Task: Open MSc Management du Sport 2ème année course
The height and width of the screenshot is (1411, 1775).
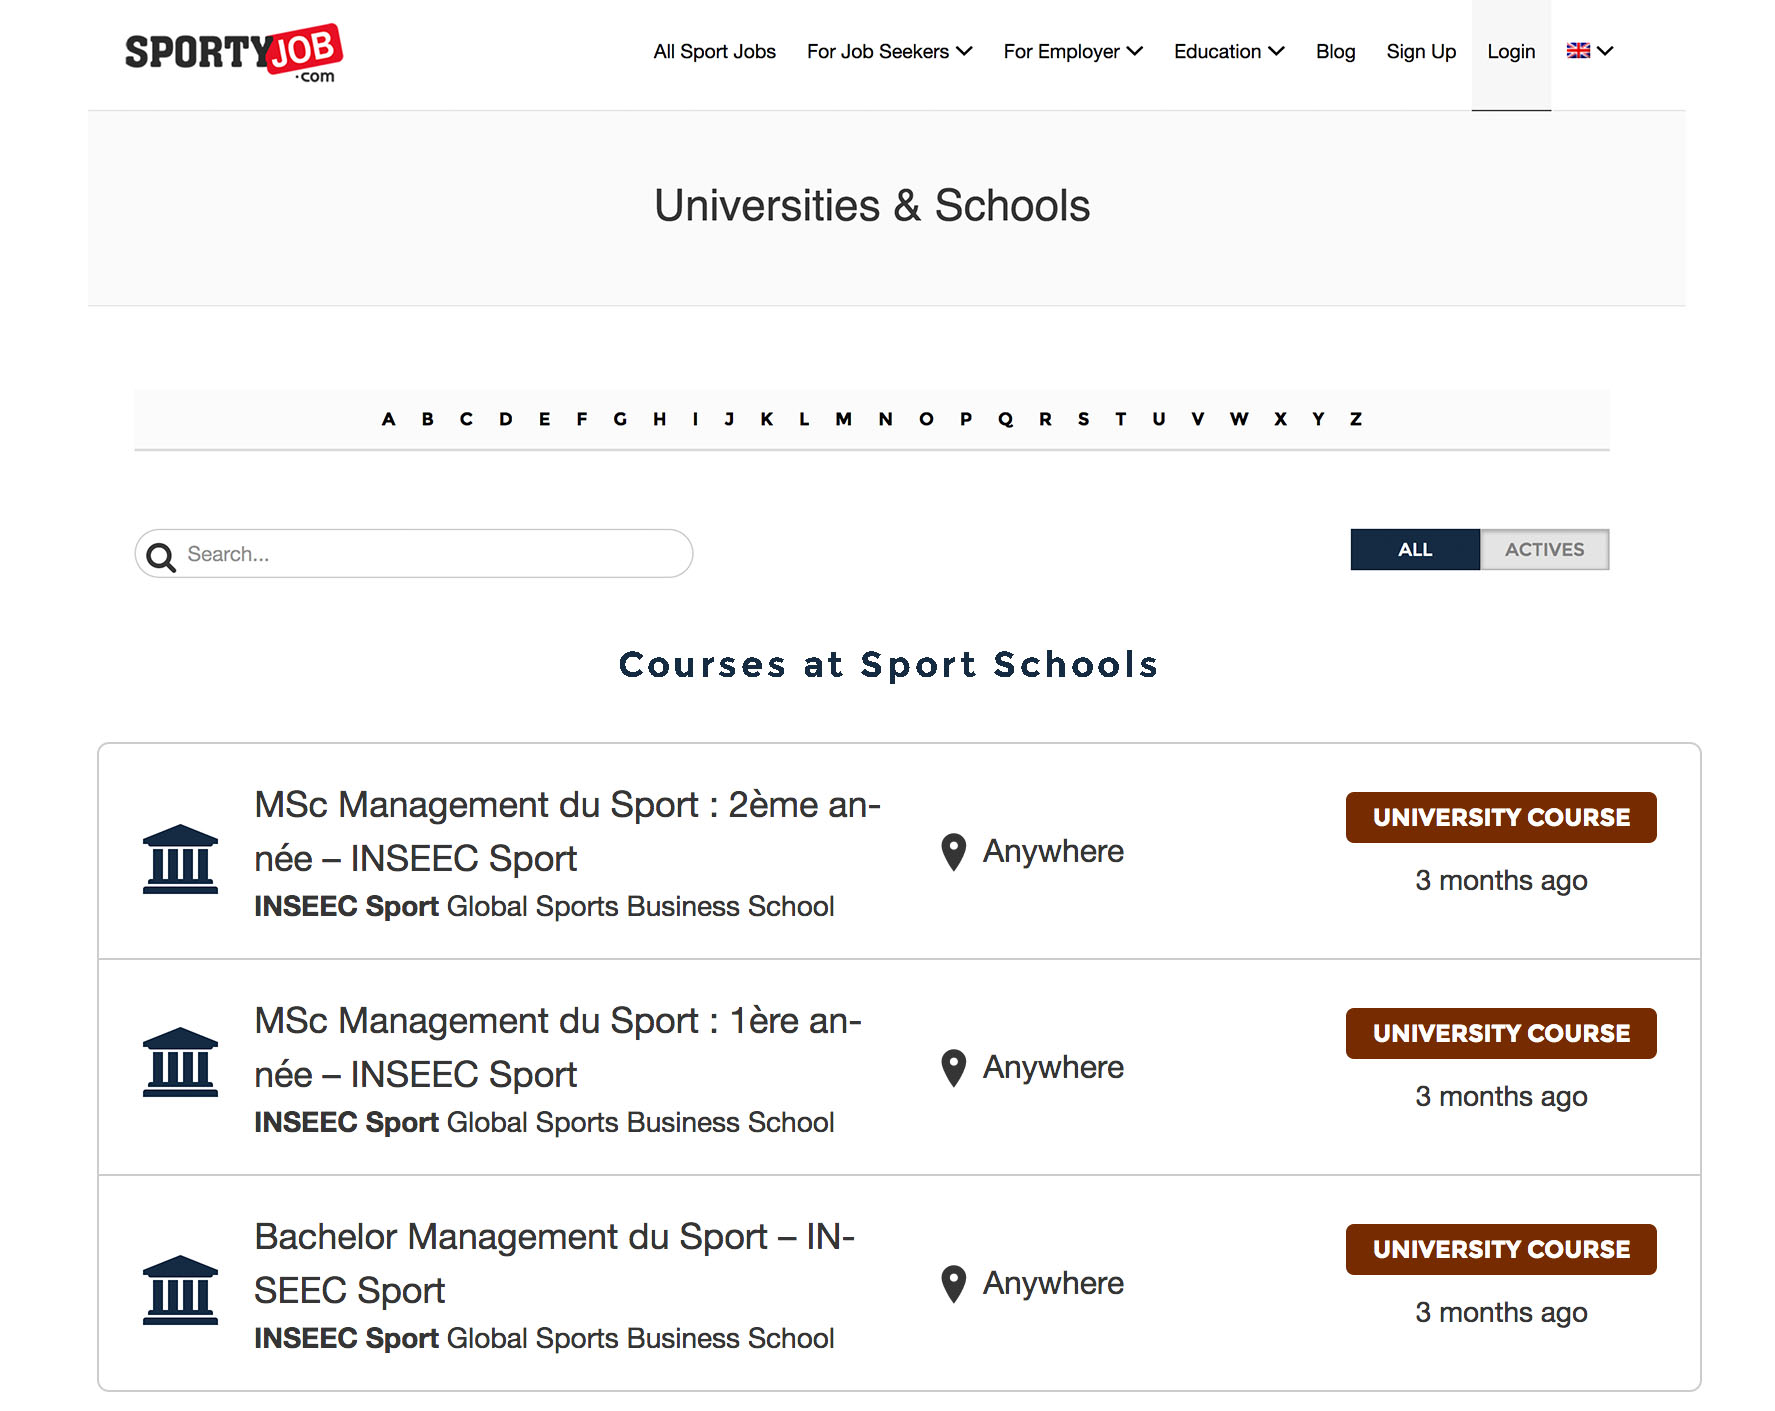Action: coord(567,832)
